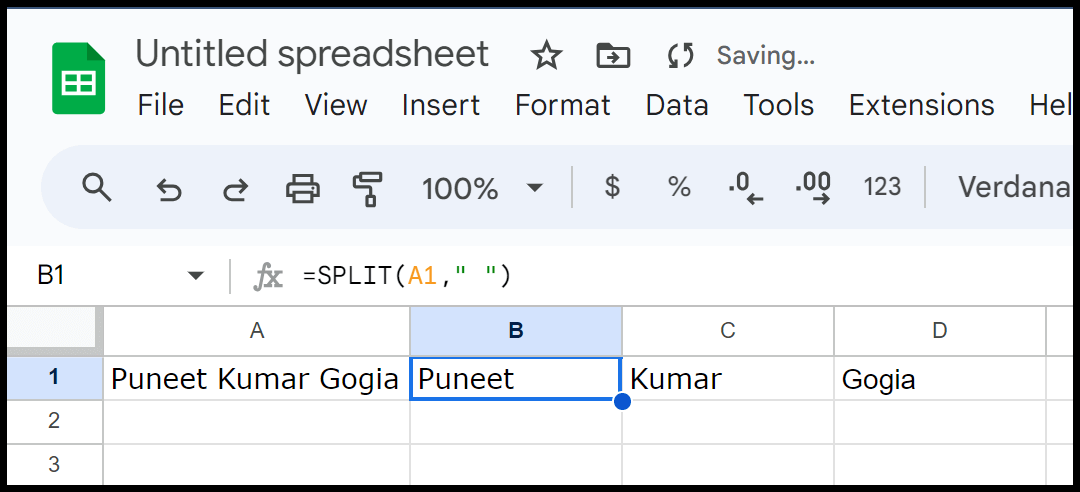Click the Google Sheets home logo

[x=79, y=79]
